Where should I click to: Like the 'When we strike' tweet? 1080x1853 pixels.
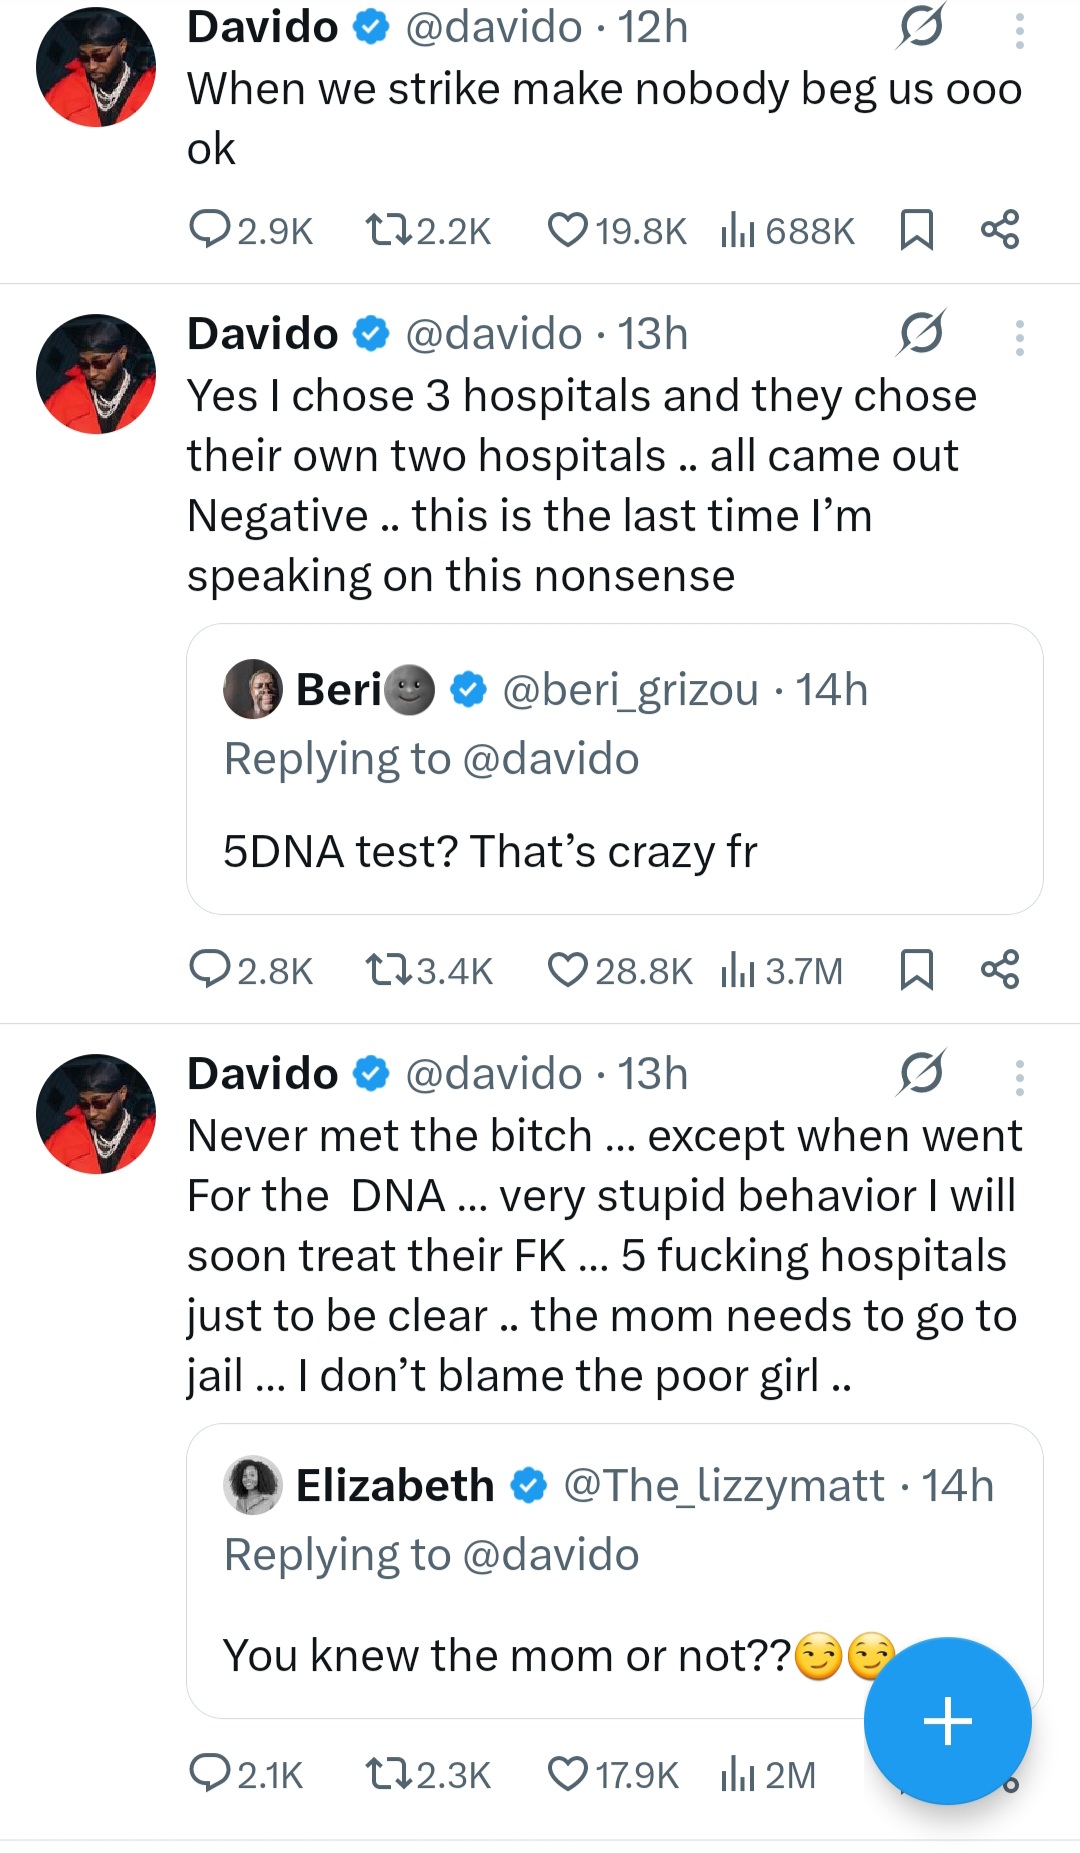(568, 230)
